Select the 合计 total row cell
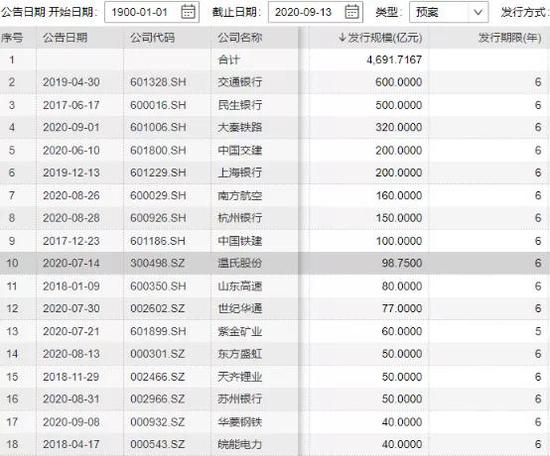This screenshot has height=456, width=550. (x=229, y=60)
